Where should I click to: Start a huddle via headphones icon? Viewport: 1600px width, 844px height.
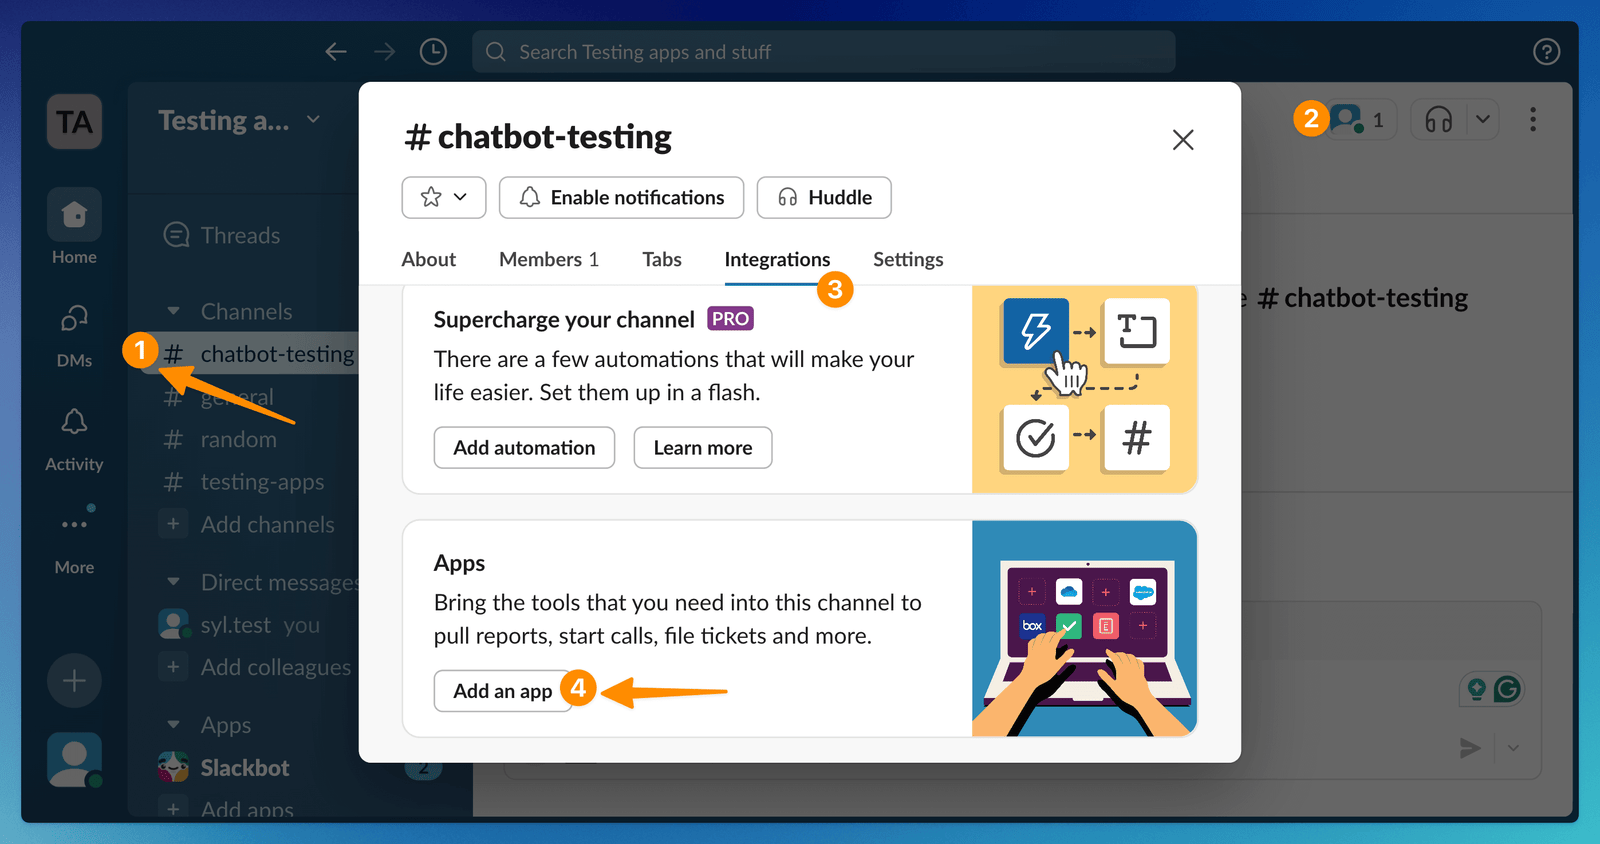click(x=1439, y=121)
